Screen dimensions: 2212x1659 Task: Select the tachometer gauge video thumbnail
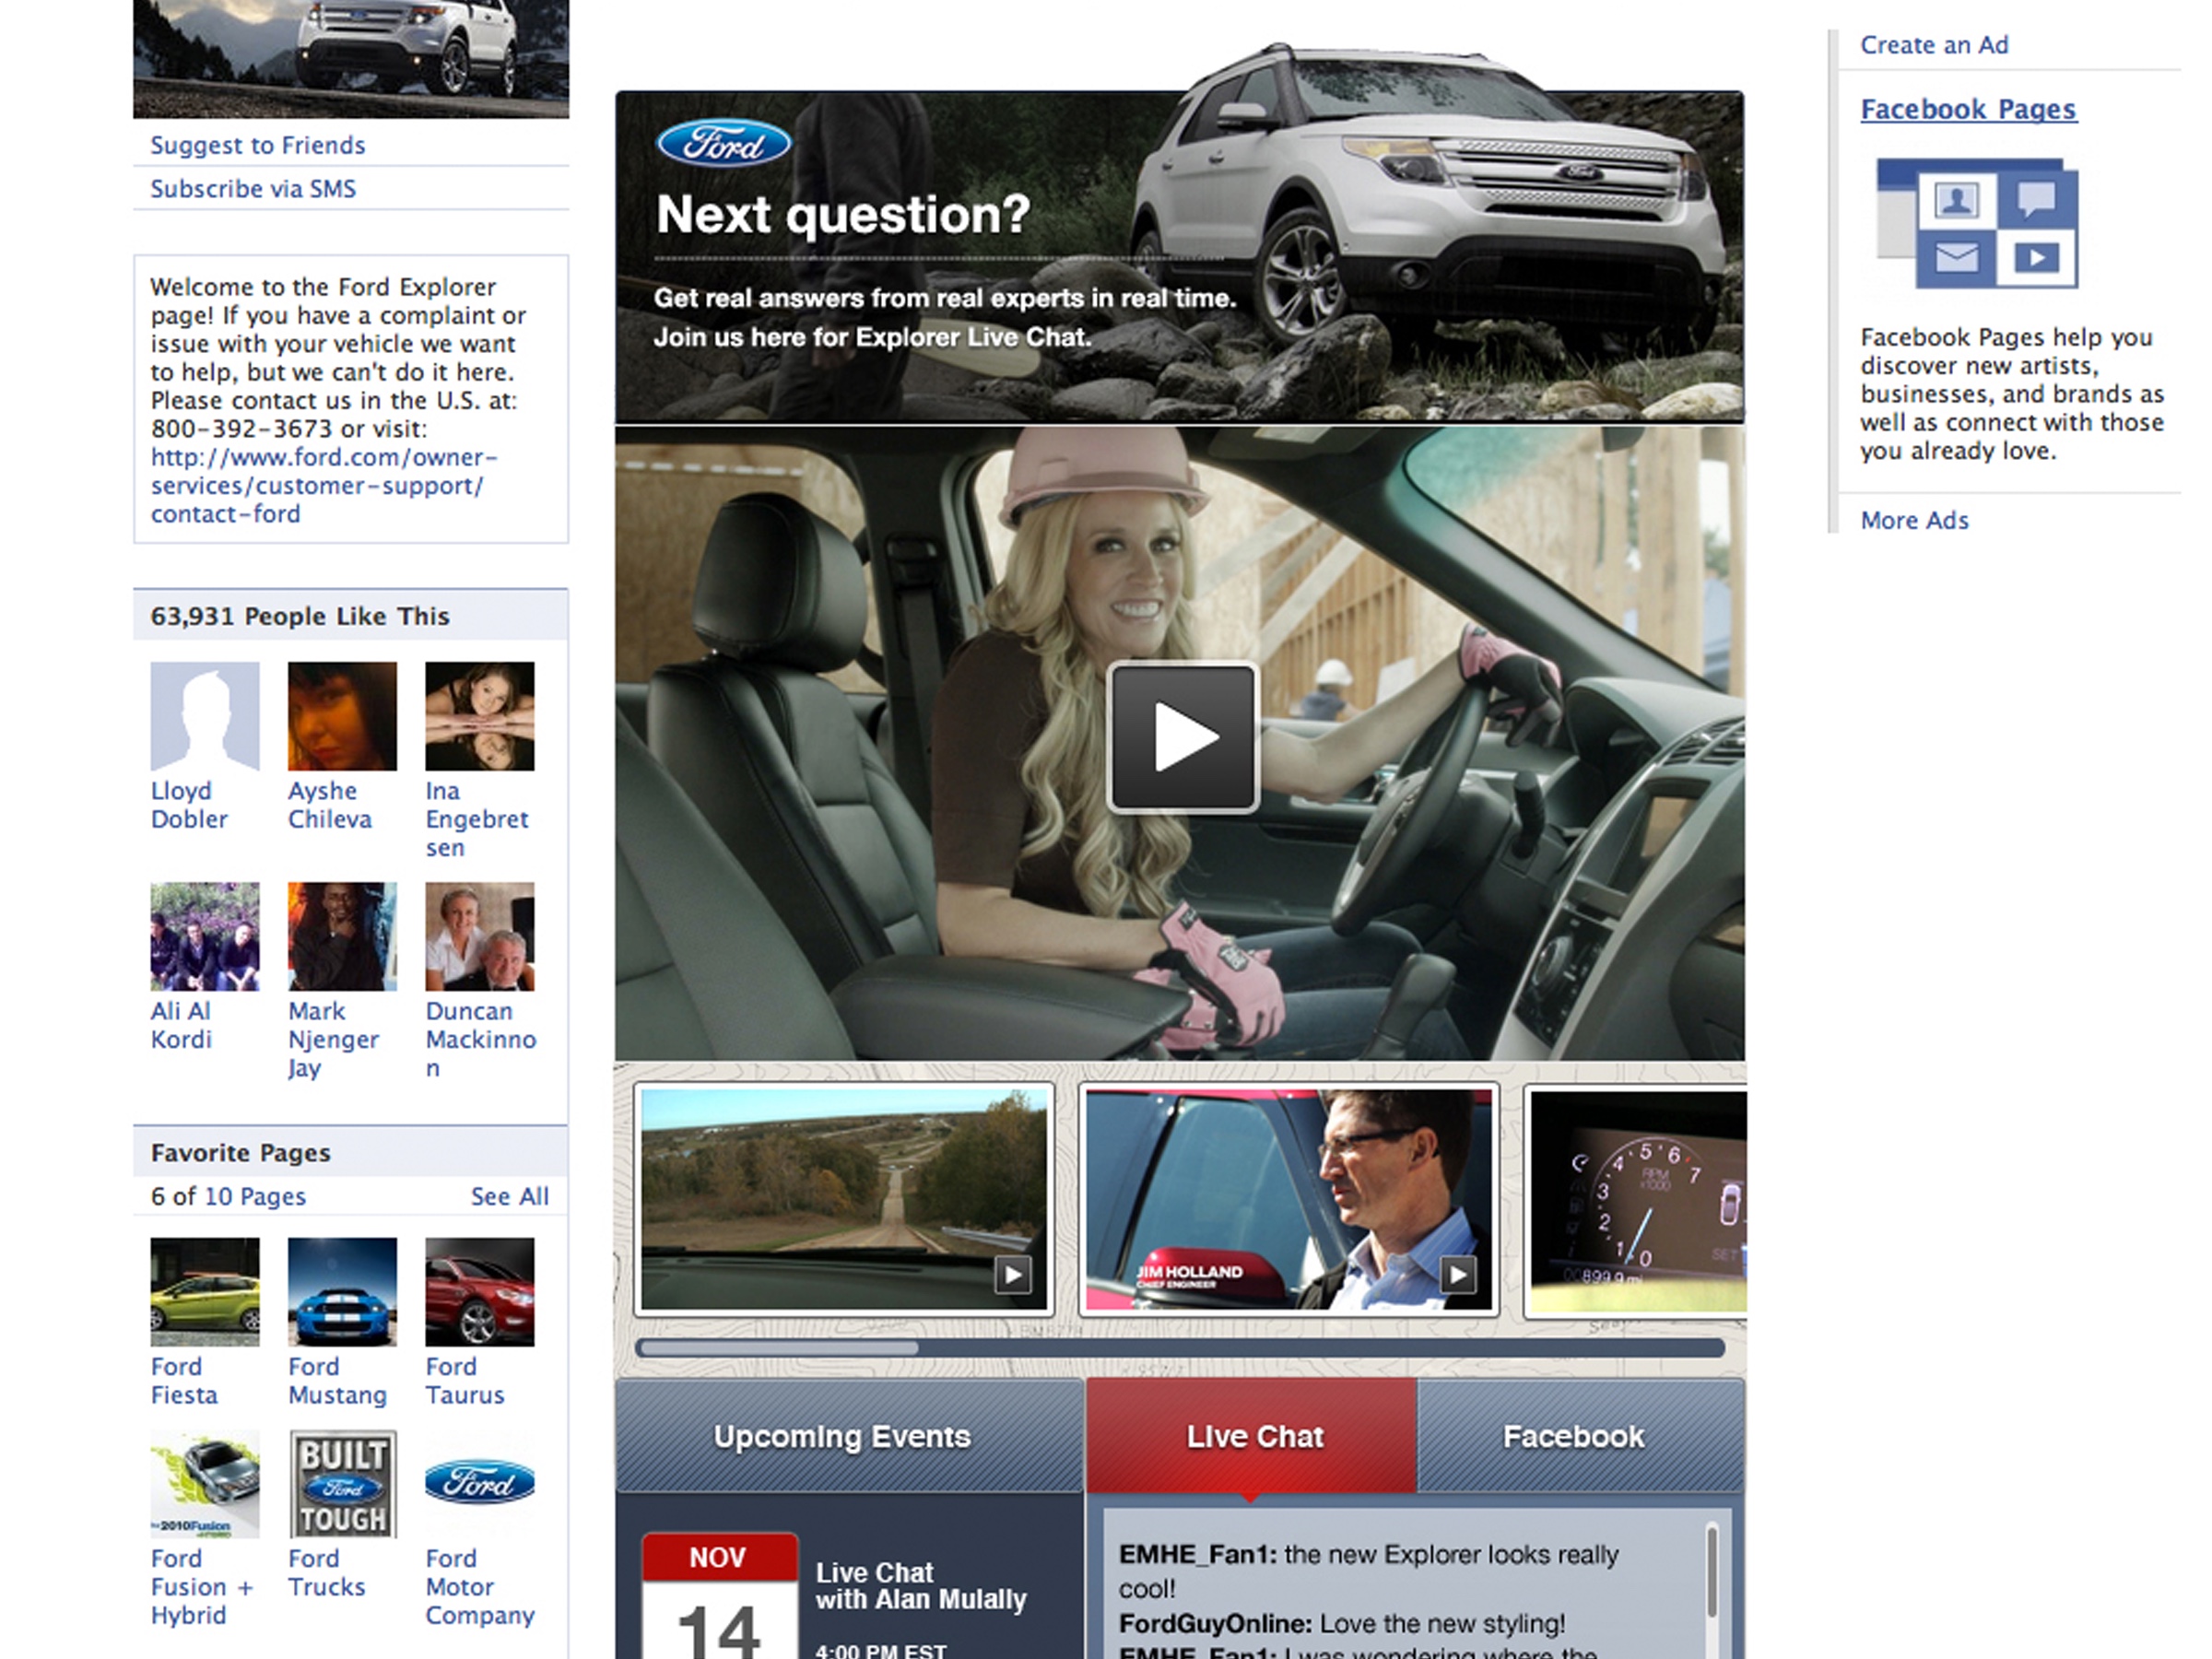coord(1637,1200)
